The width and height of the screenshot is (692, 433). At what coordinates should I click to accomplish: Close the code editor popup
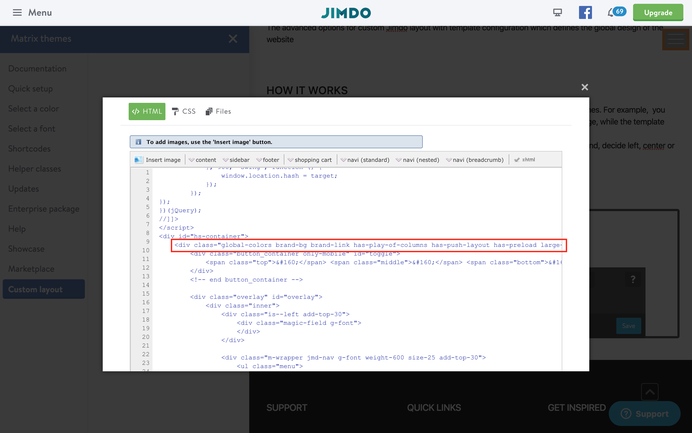[x=585, y=87]
